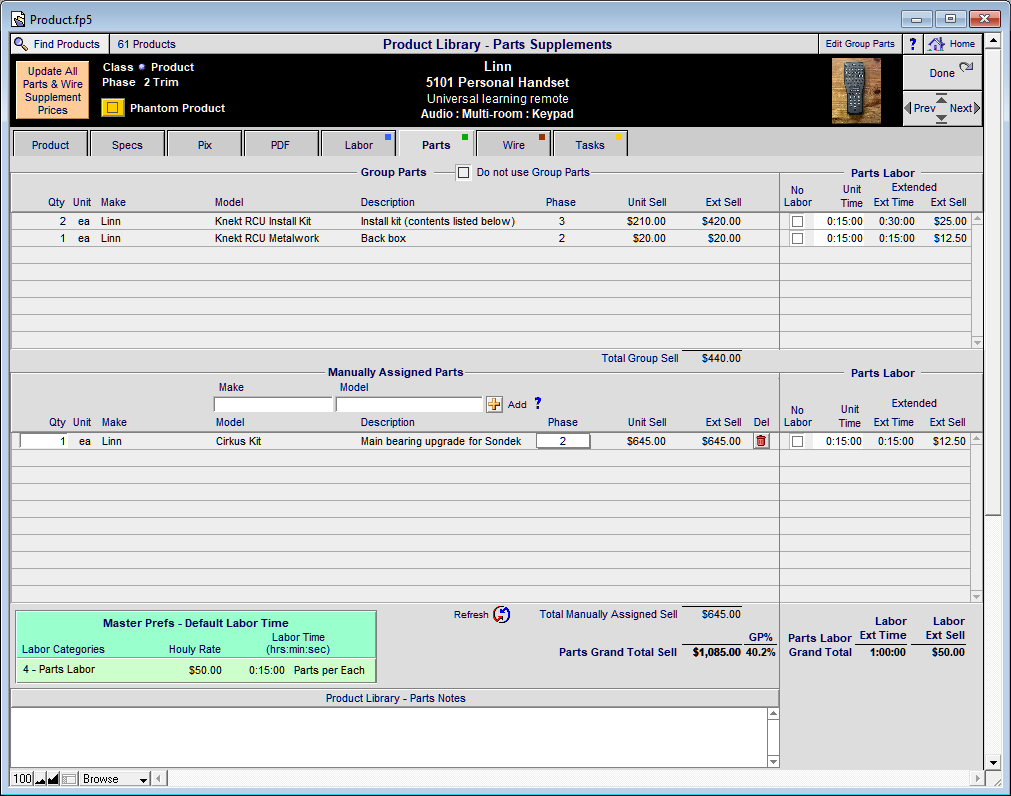Click the Parts Notes text area
This screenshot has height=796, width=1011.
coord(389,737)
